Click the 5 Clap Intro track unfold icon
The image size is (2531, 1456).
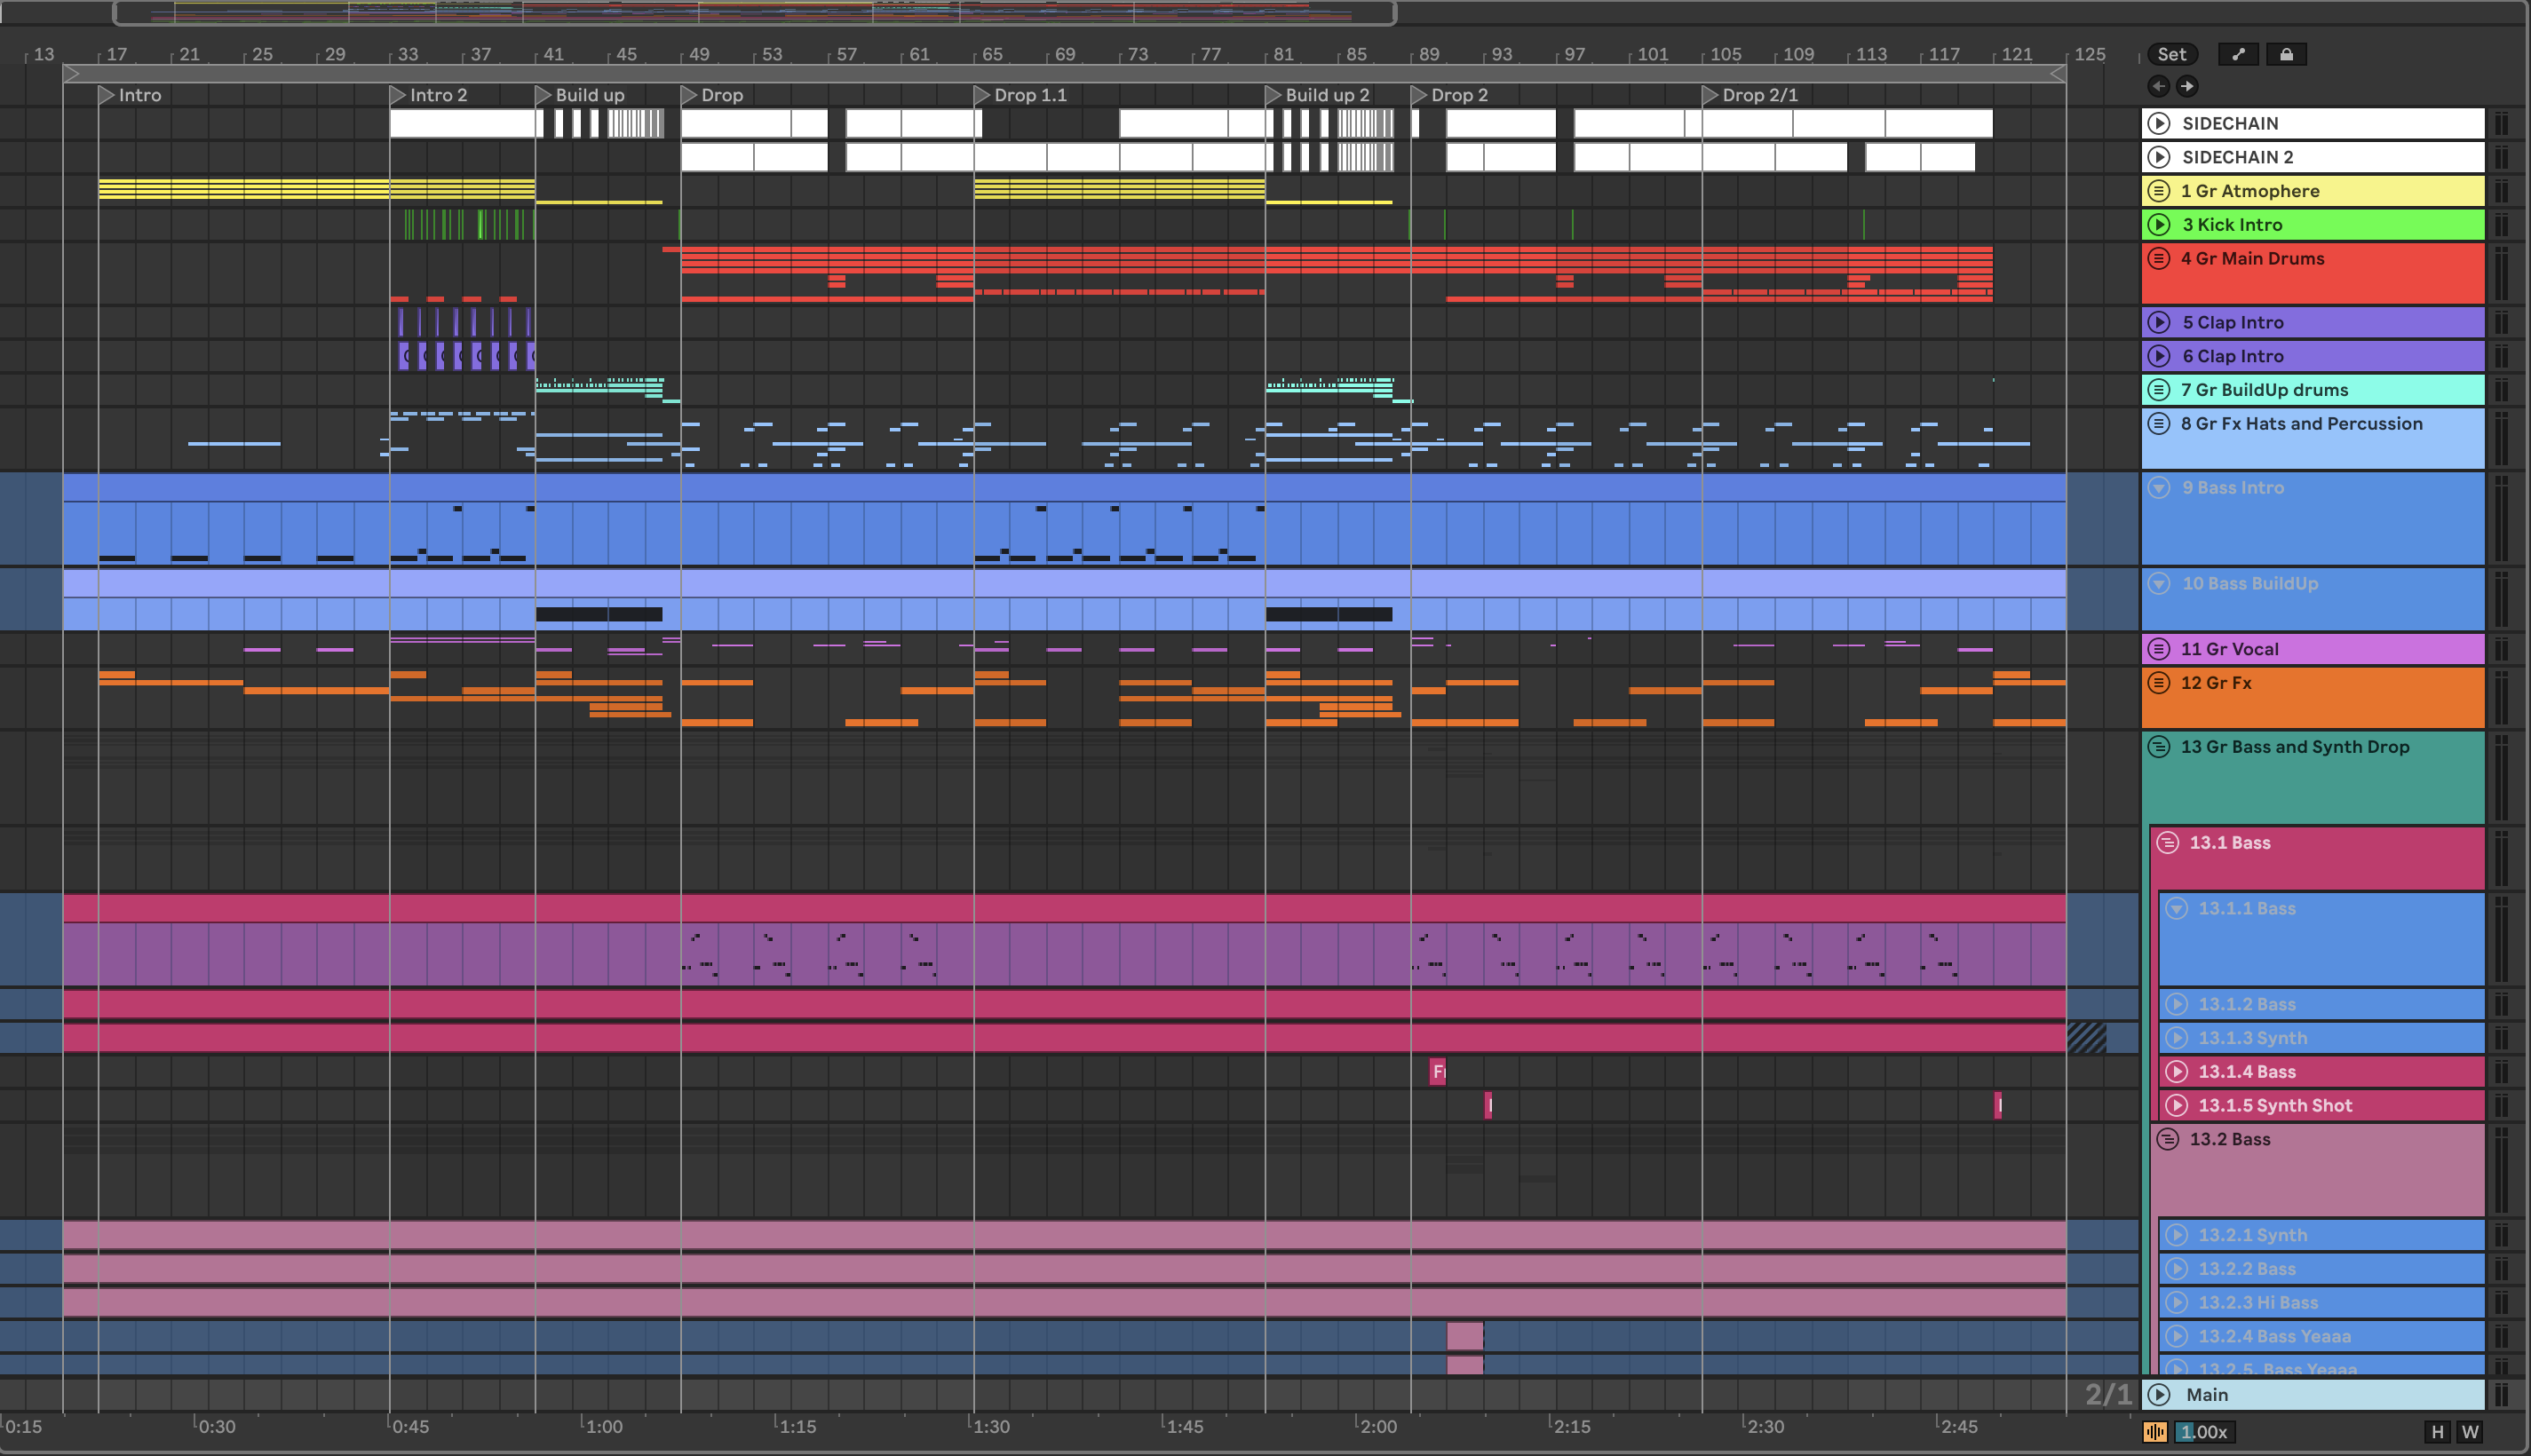tap(2159, 322)
